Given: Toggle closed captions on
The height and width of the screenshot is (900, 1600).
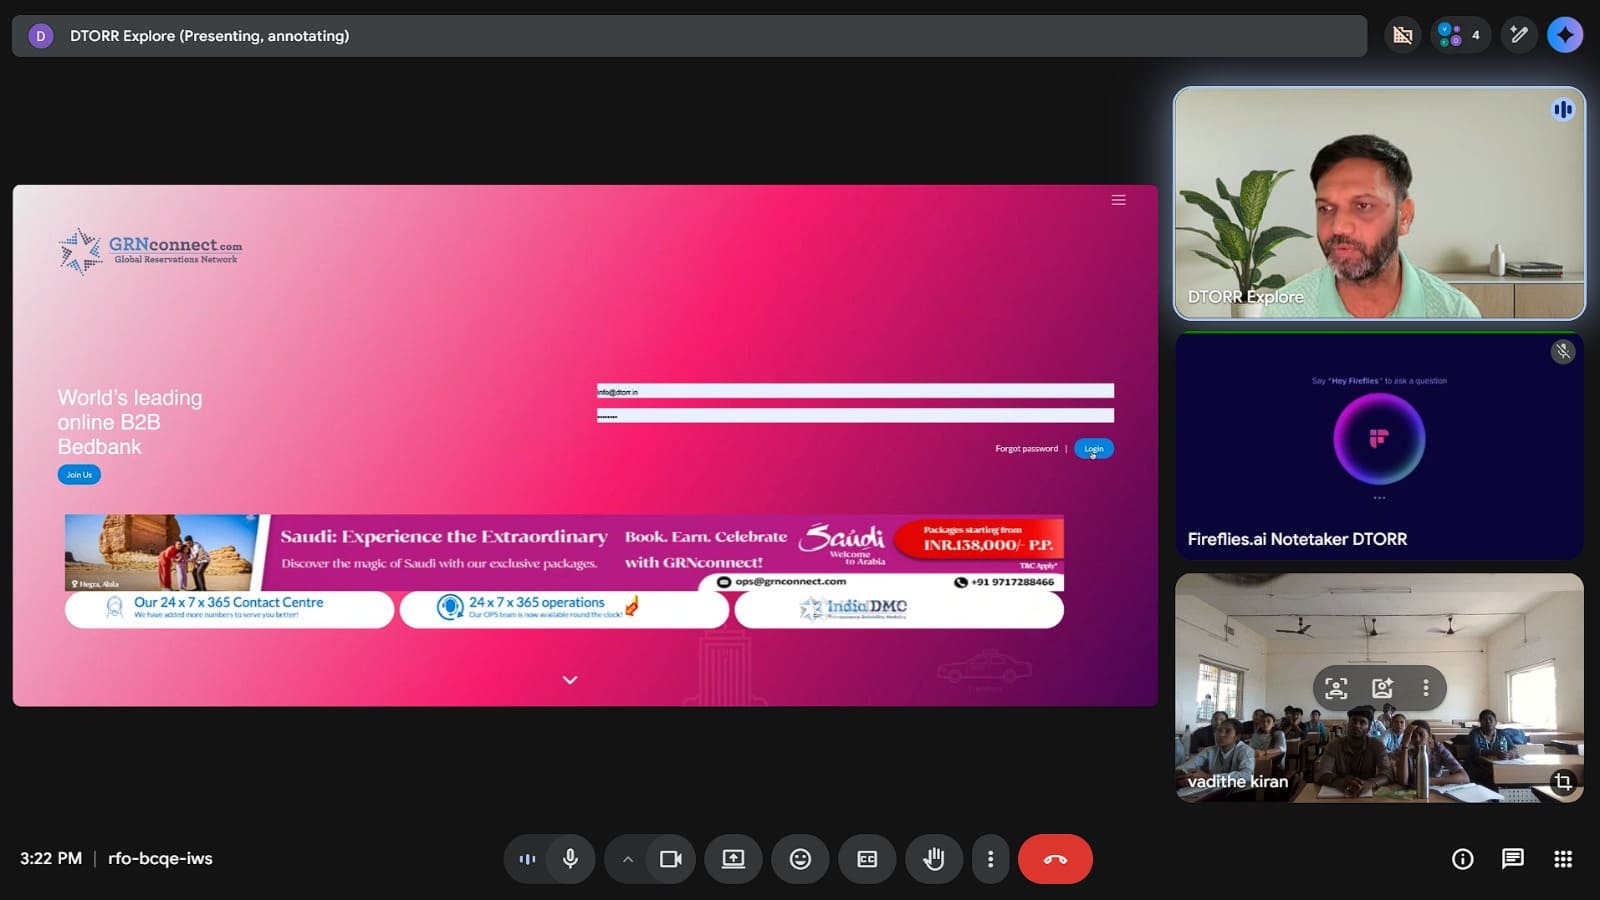Looking at the screenshot, I should (867, 859).
